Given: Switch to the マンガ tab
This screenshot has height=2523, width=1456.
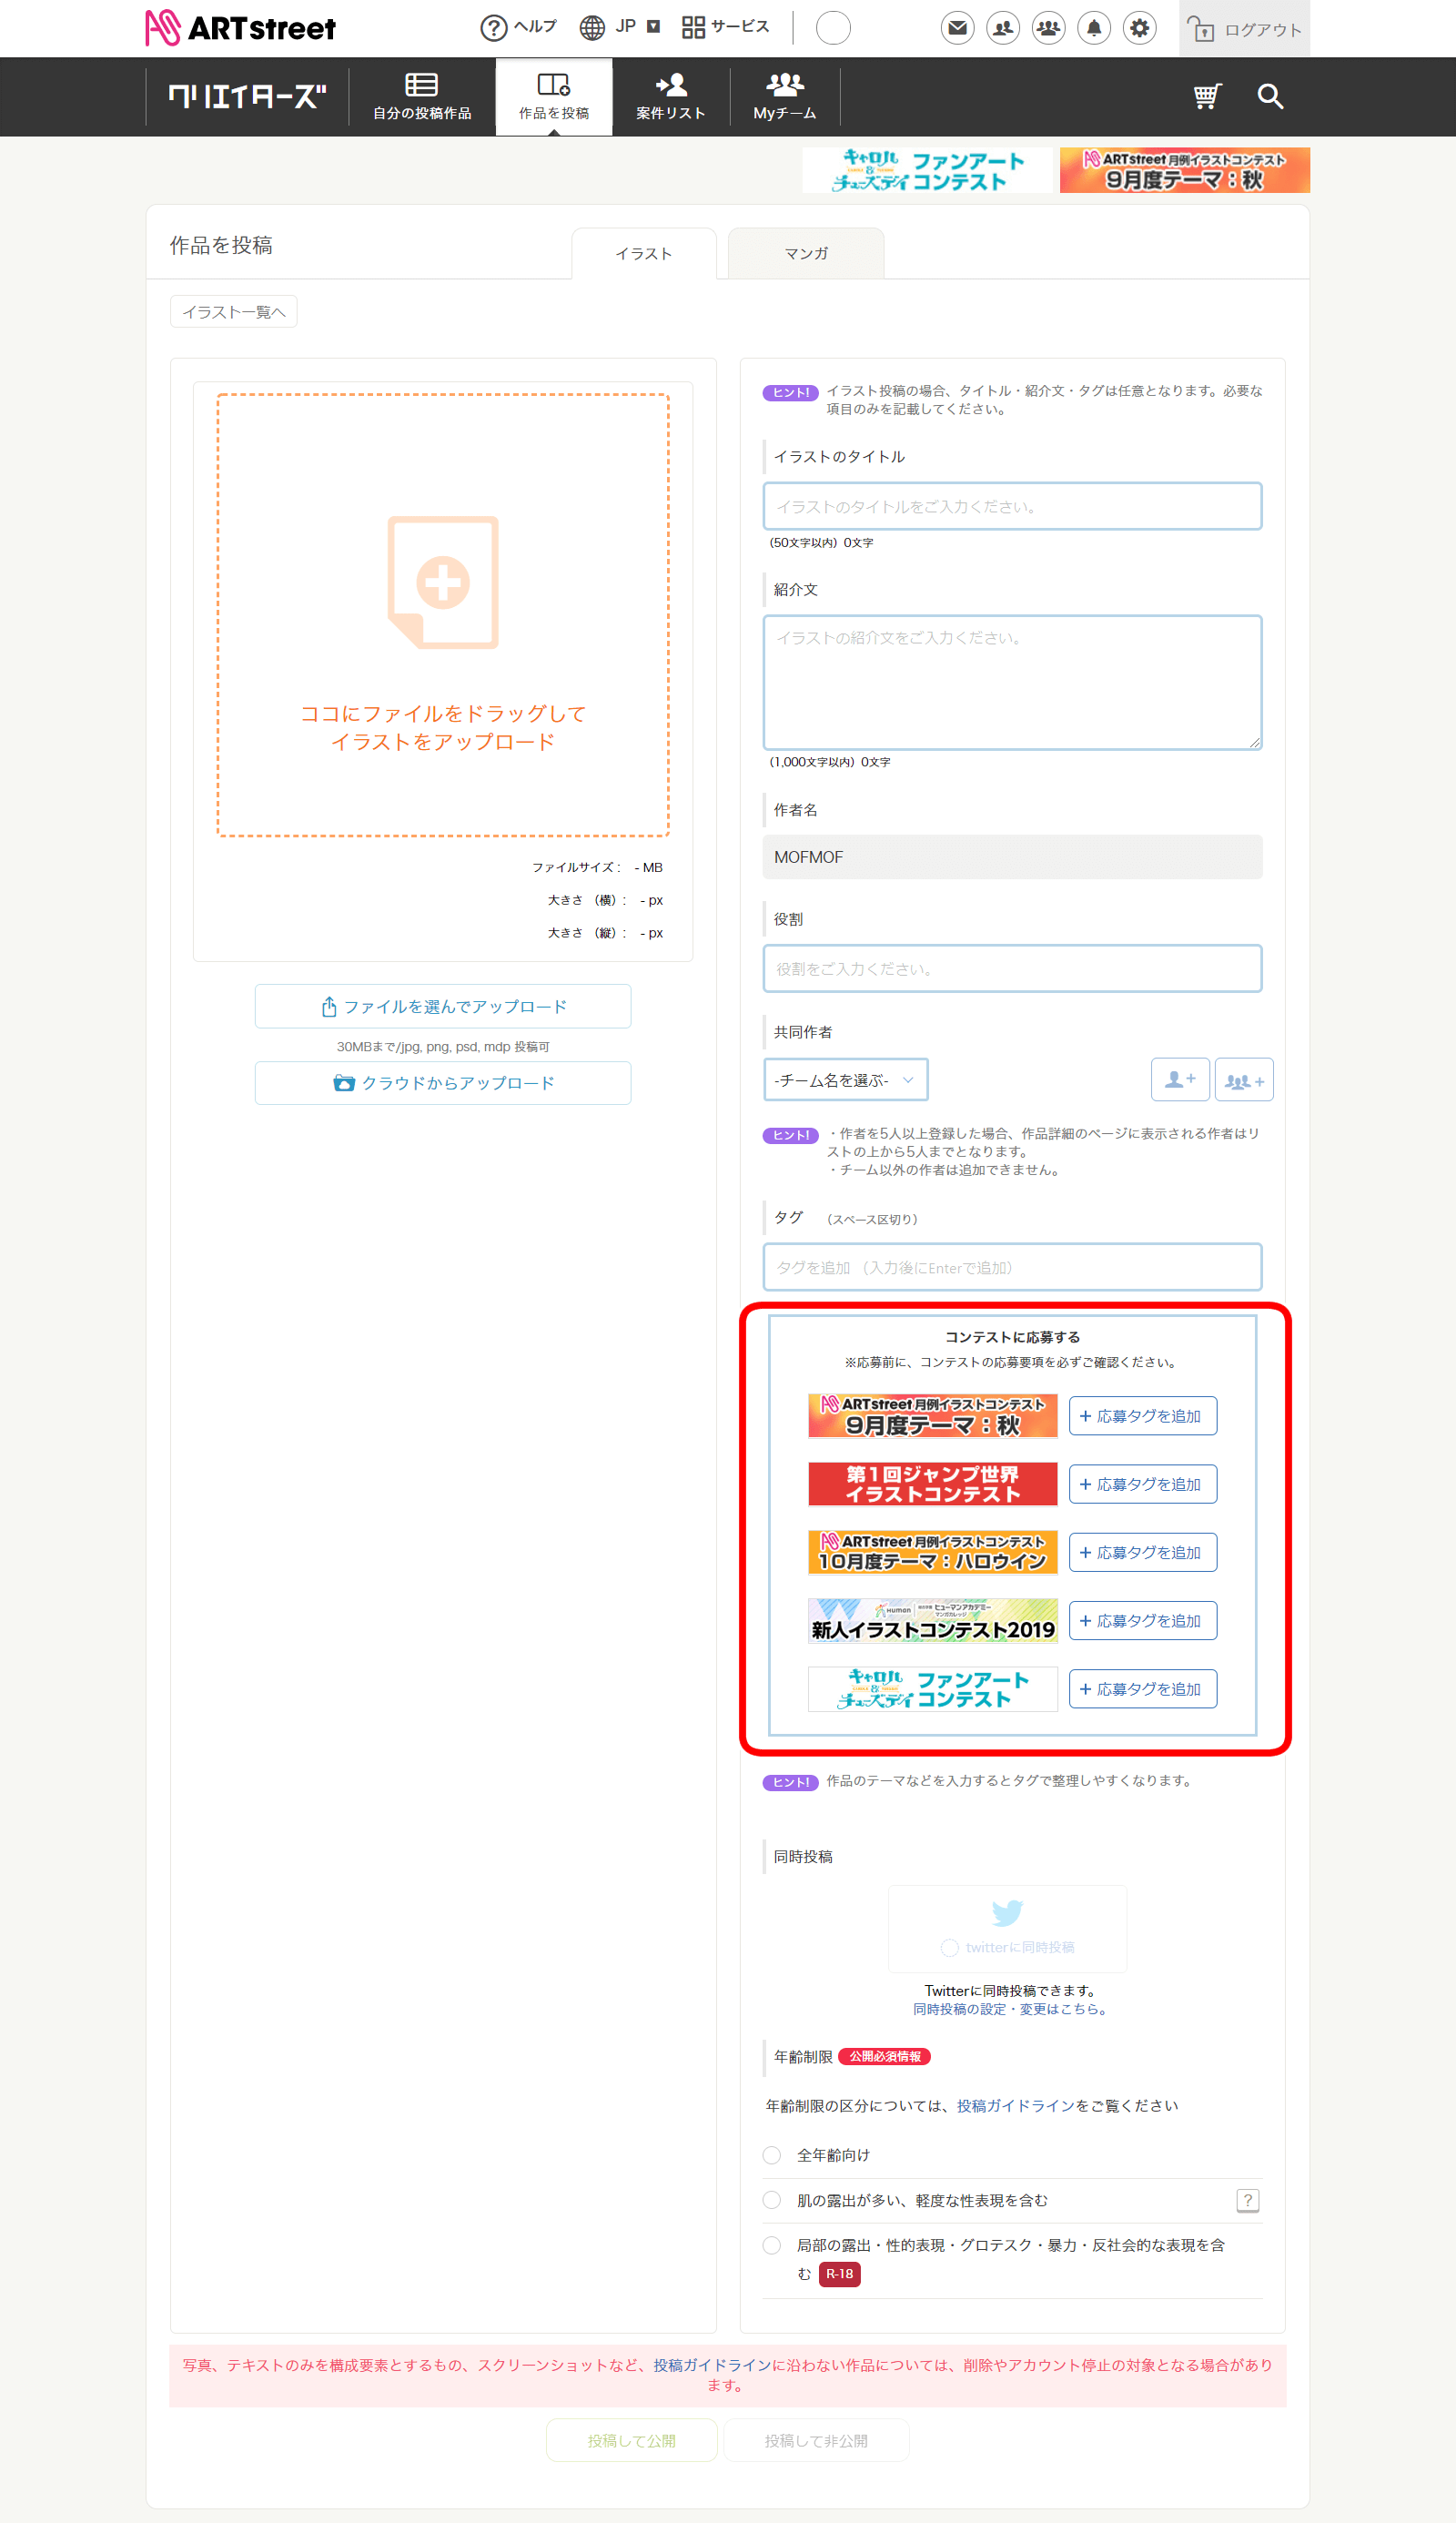Looking at the screenshot, I should coord(804,254).
